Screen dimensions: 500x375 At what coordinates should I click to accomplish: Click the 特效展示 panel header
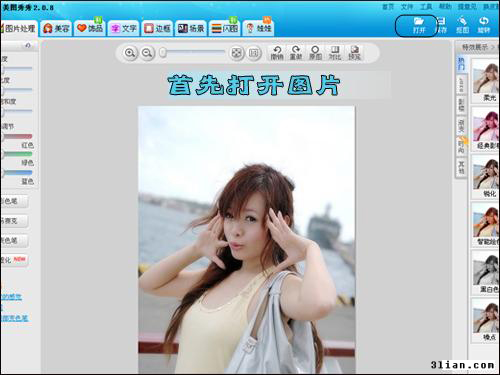[x=475, y=47]
